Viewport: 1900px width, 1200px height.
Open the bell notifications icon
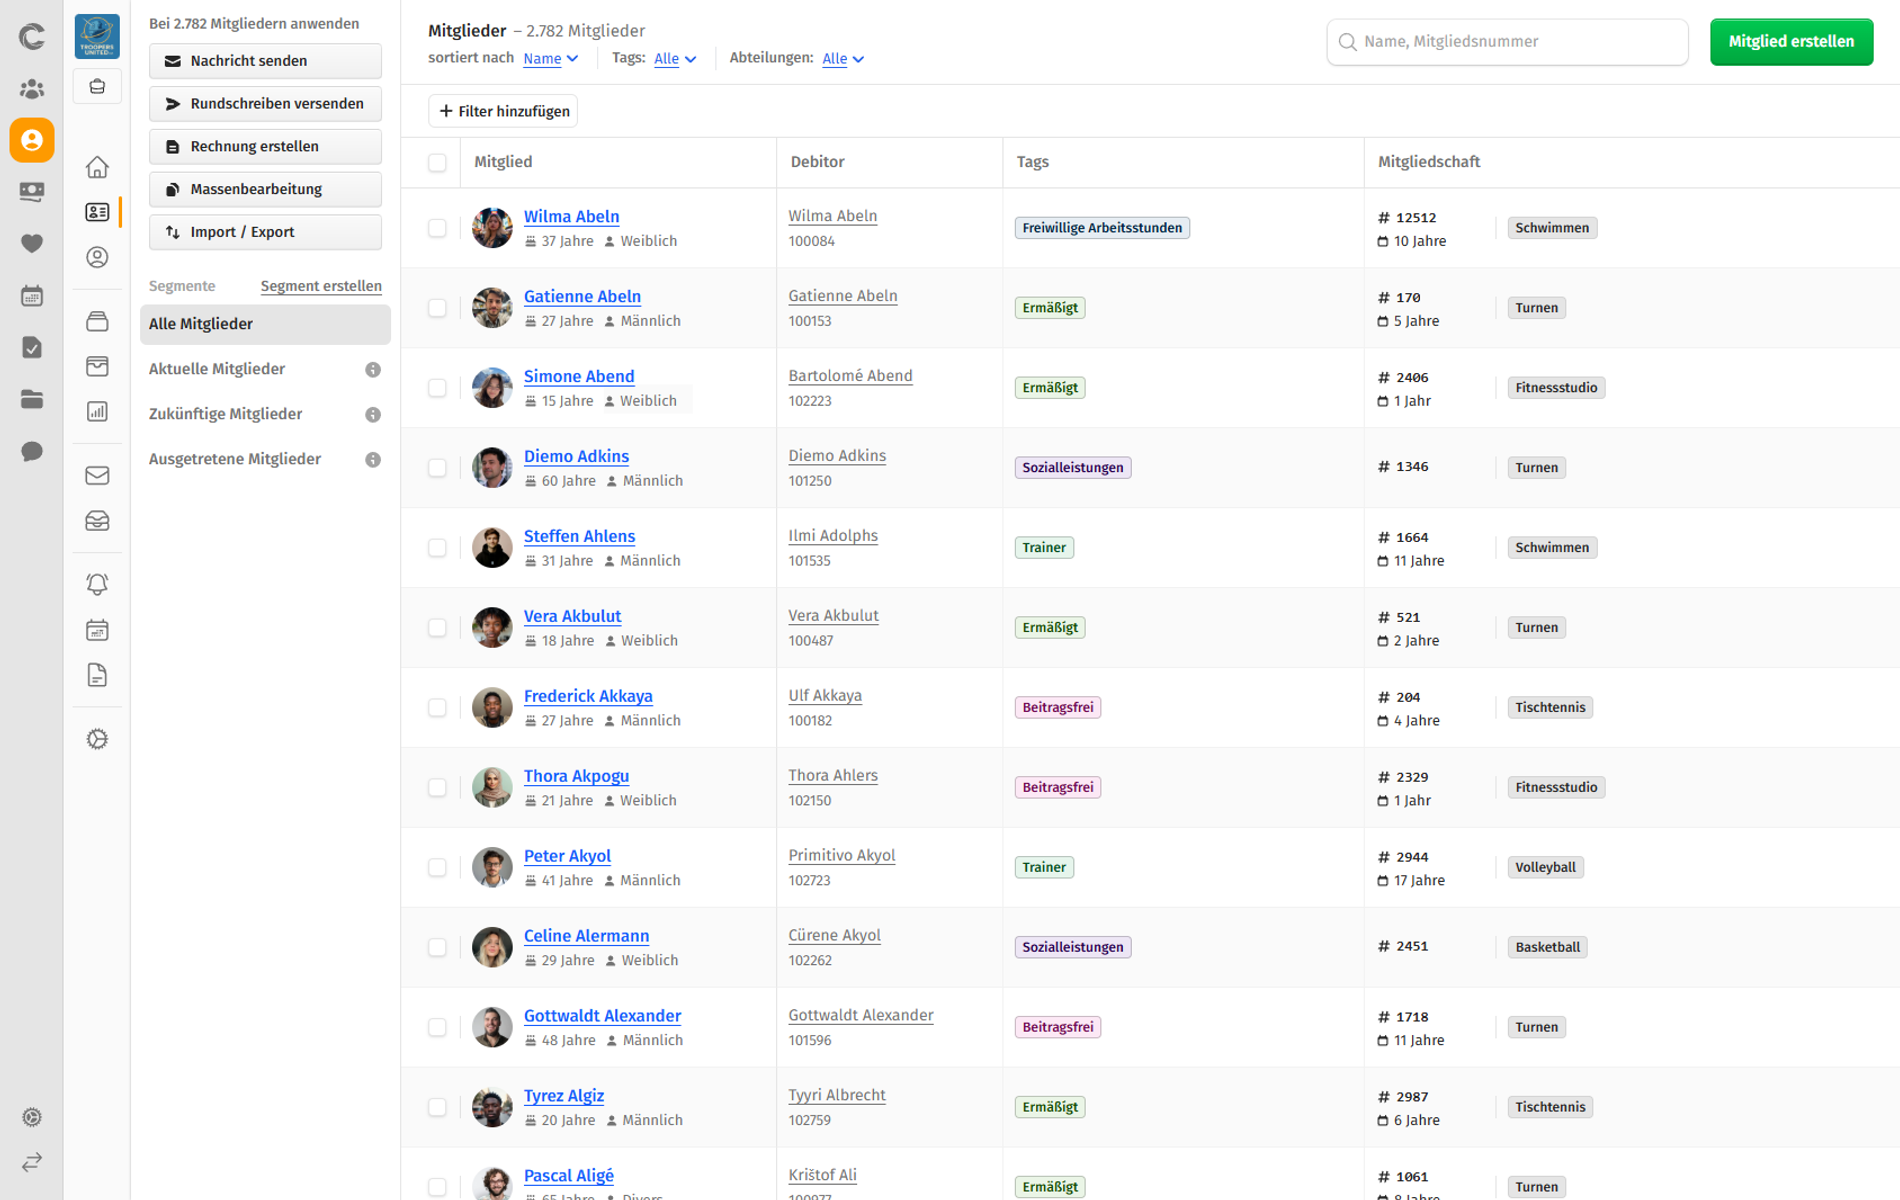point(97,584)
